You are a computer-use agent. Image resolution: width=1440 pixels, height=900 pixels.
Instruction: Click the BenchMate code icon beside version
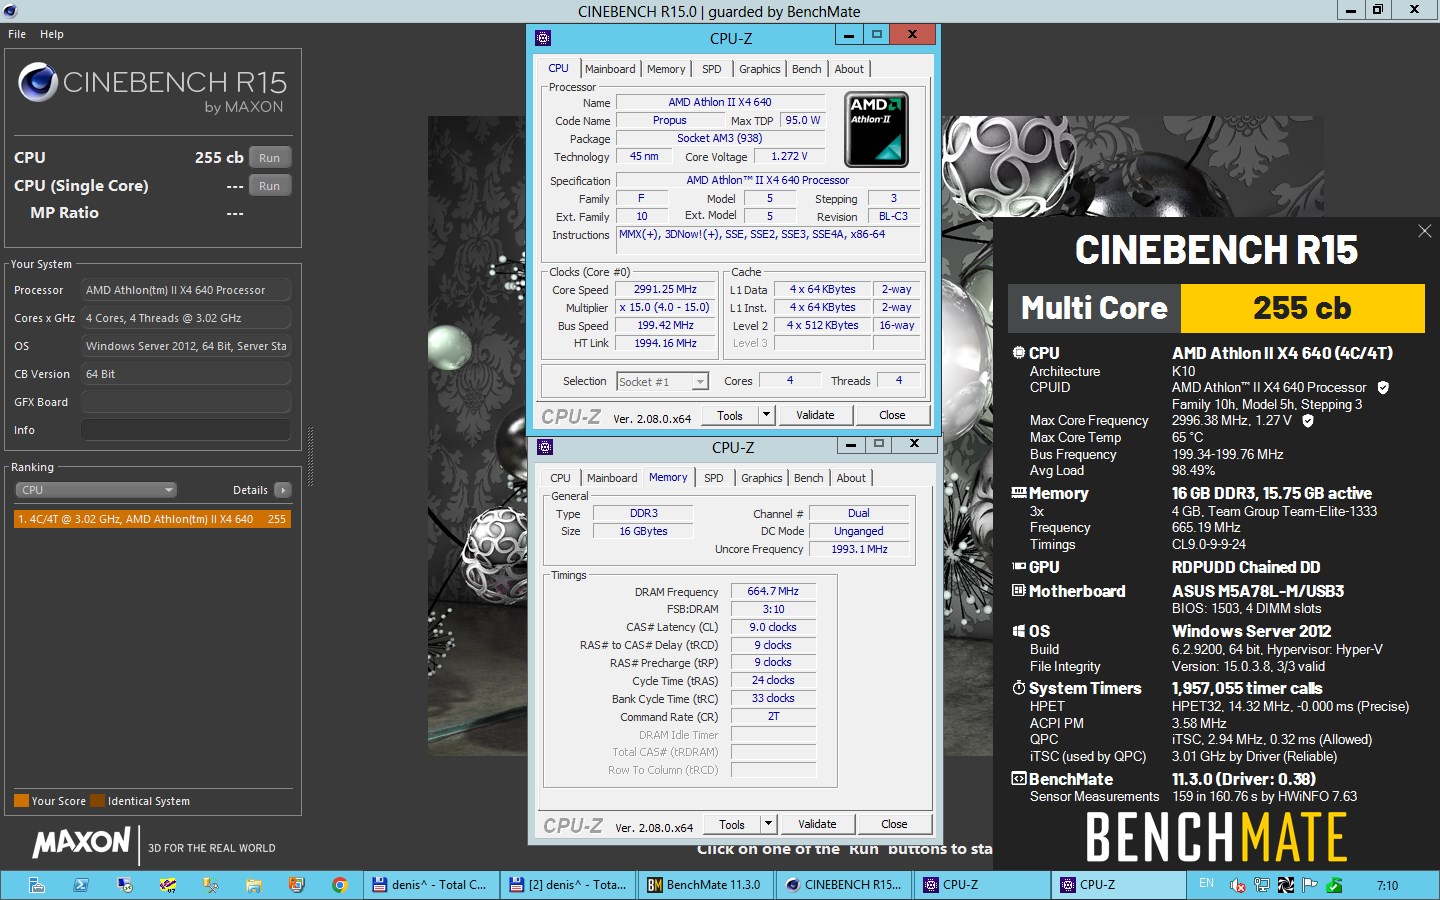pyautogui.click(x=1019, y=779)
